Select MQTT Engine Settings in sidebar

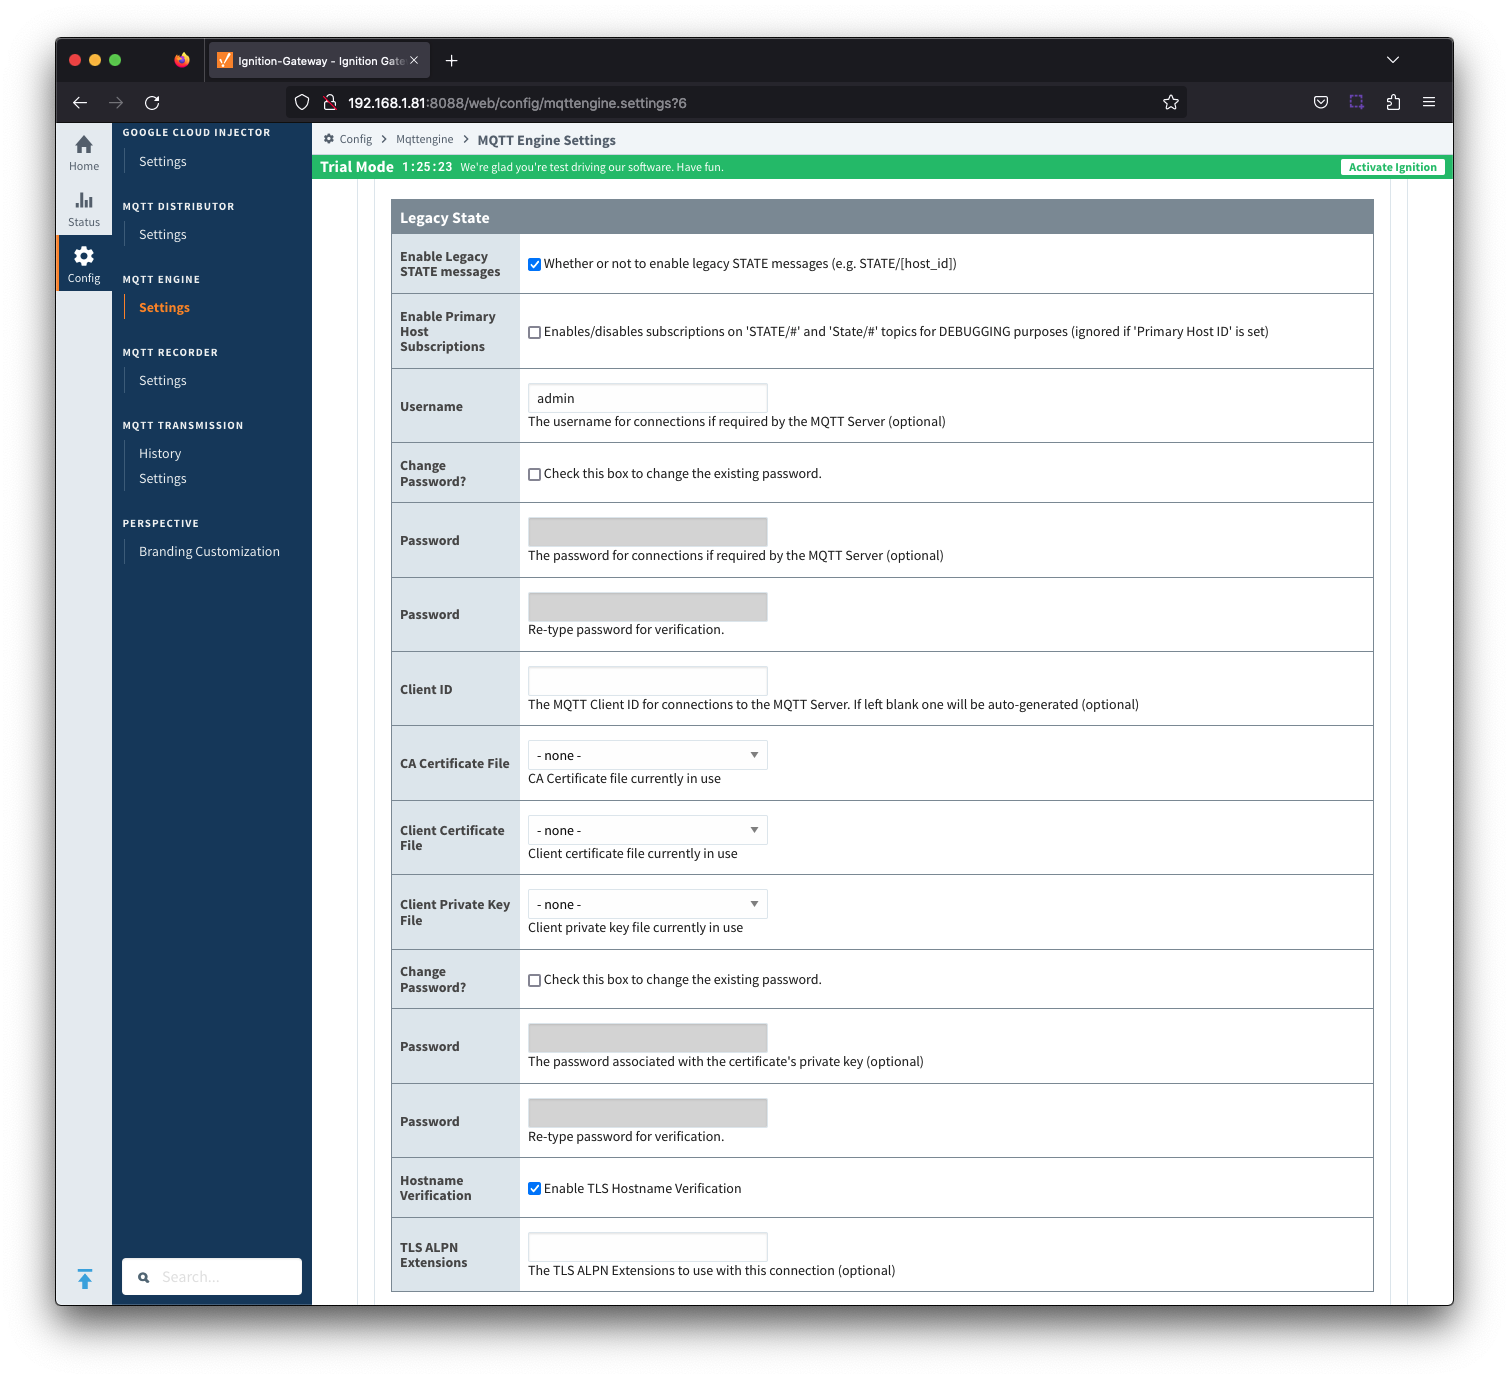pyautogui.click(x=164, y=307)
